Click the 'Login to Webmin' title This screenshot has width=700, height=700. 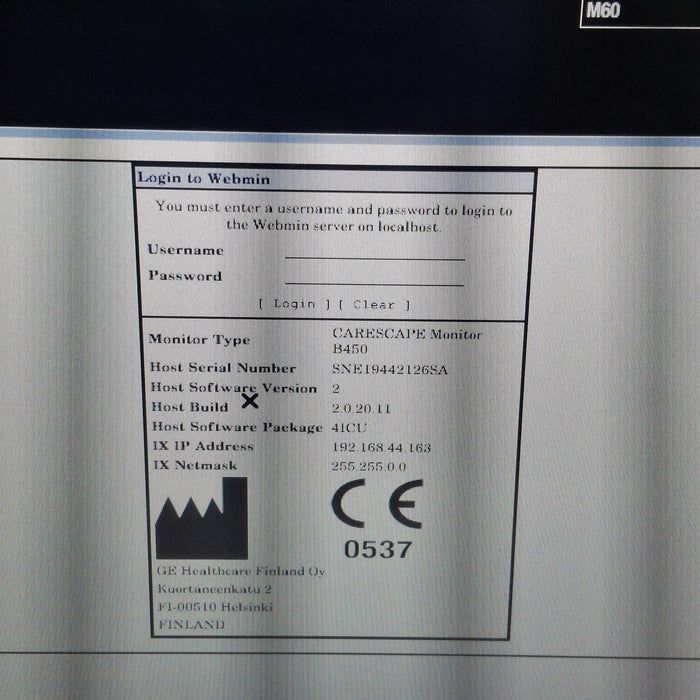coord(204,179)
